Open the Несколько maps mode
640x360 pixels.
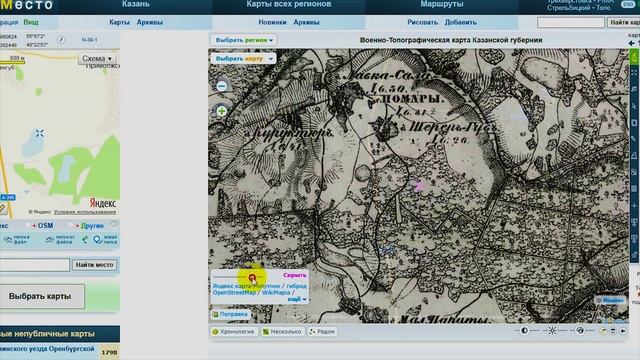pyautogui.click(x=282, y=331)
